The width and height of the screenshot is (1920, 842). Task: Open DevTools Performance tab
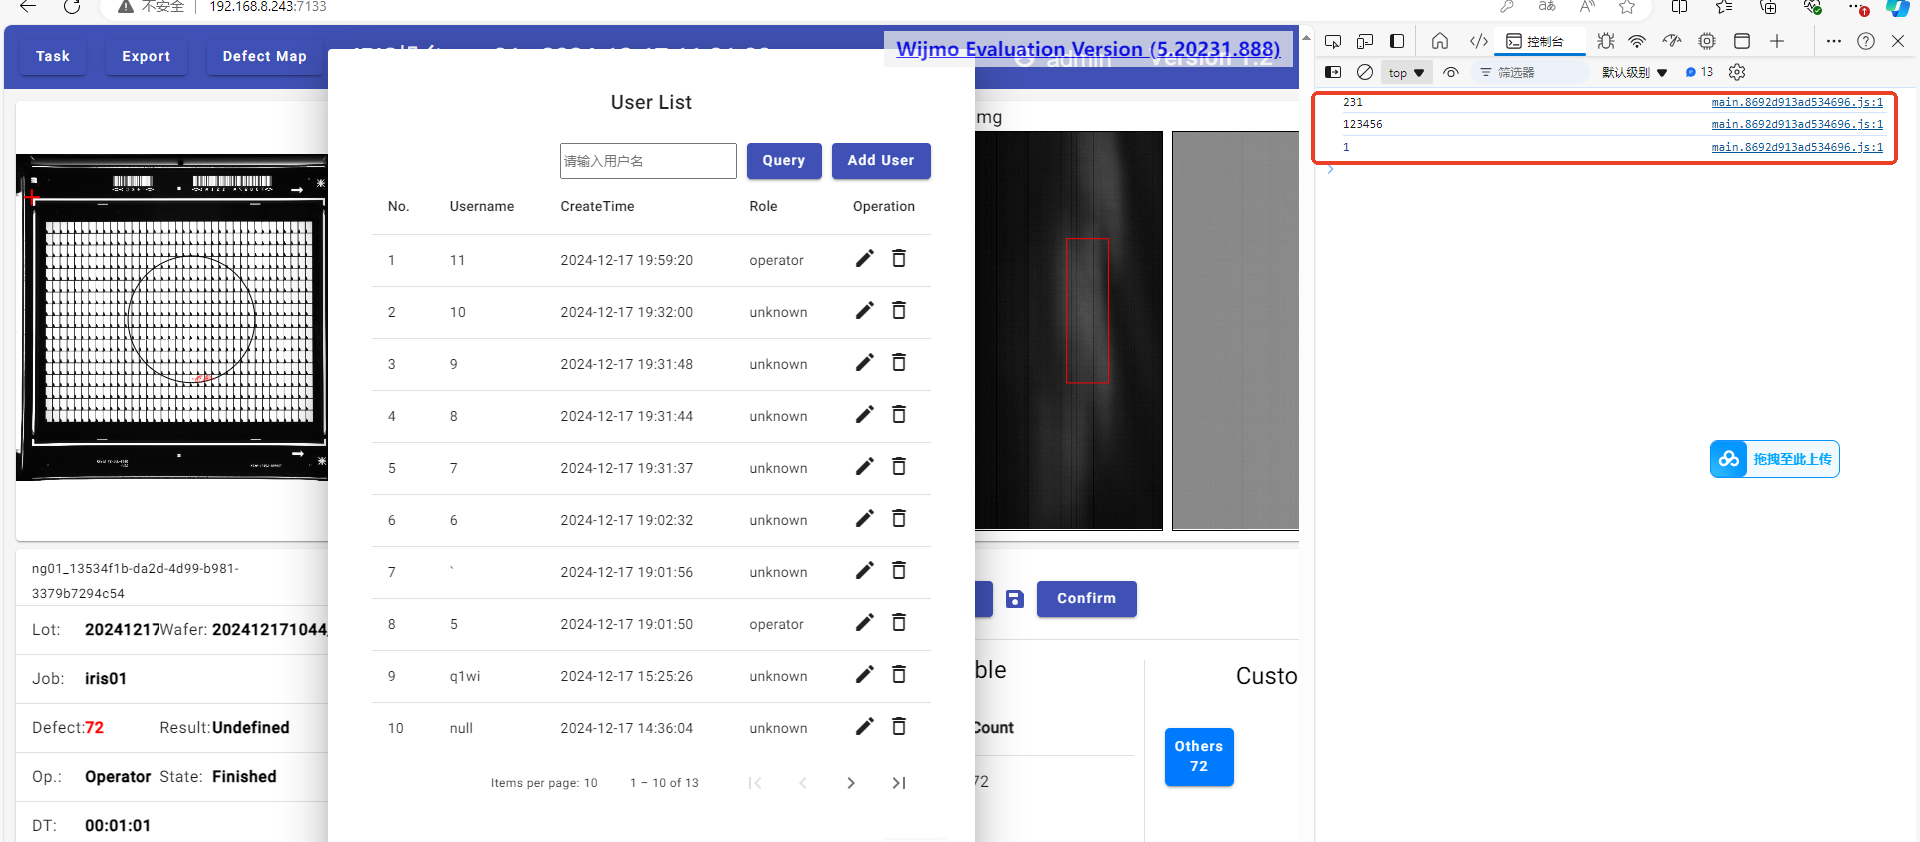pos(1672,41)
